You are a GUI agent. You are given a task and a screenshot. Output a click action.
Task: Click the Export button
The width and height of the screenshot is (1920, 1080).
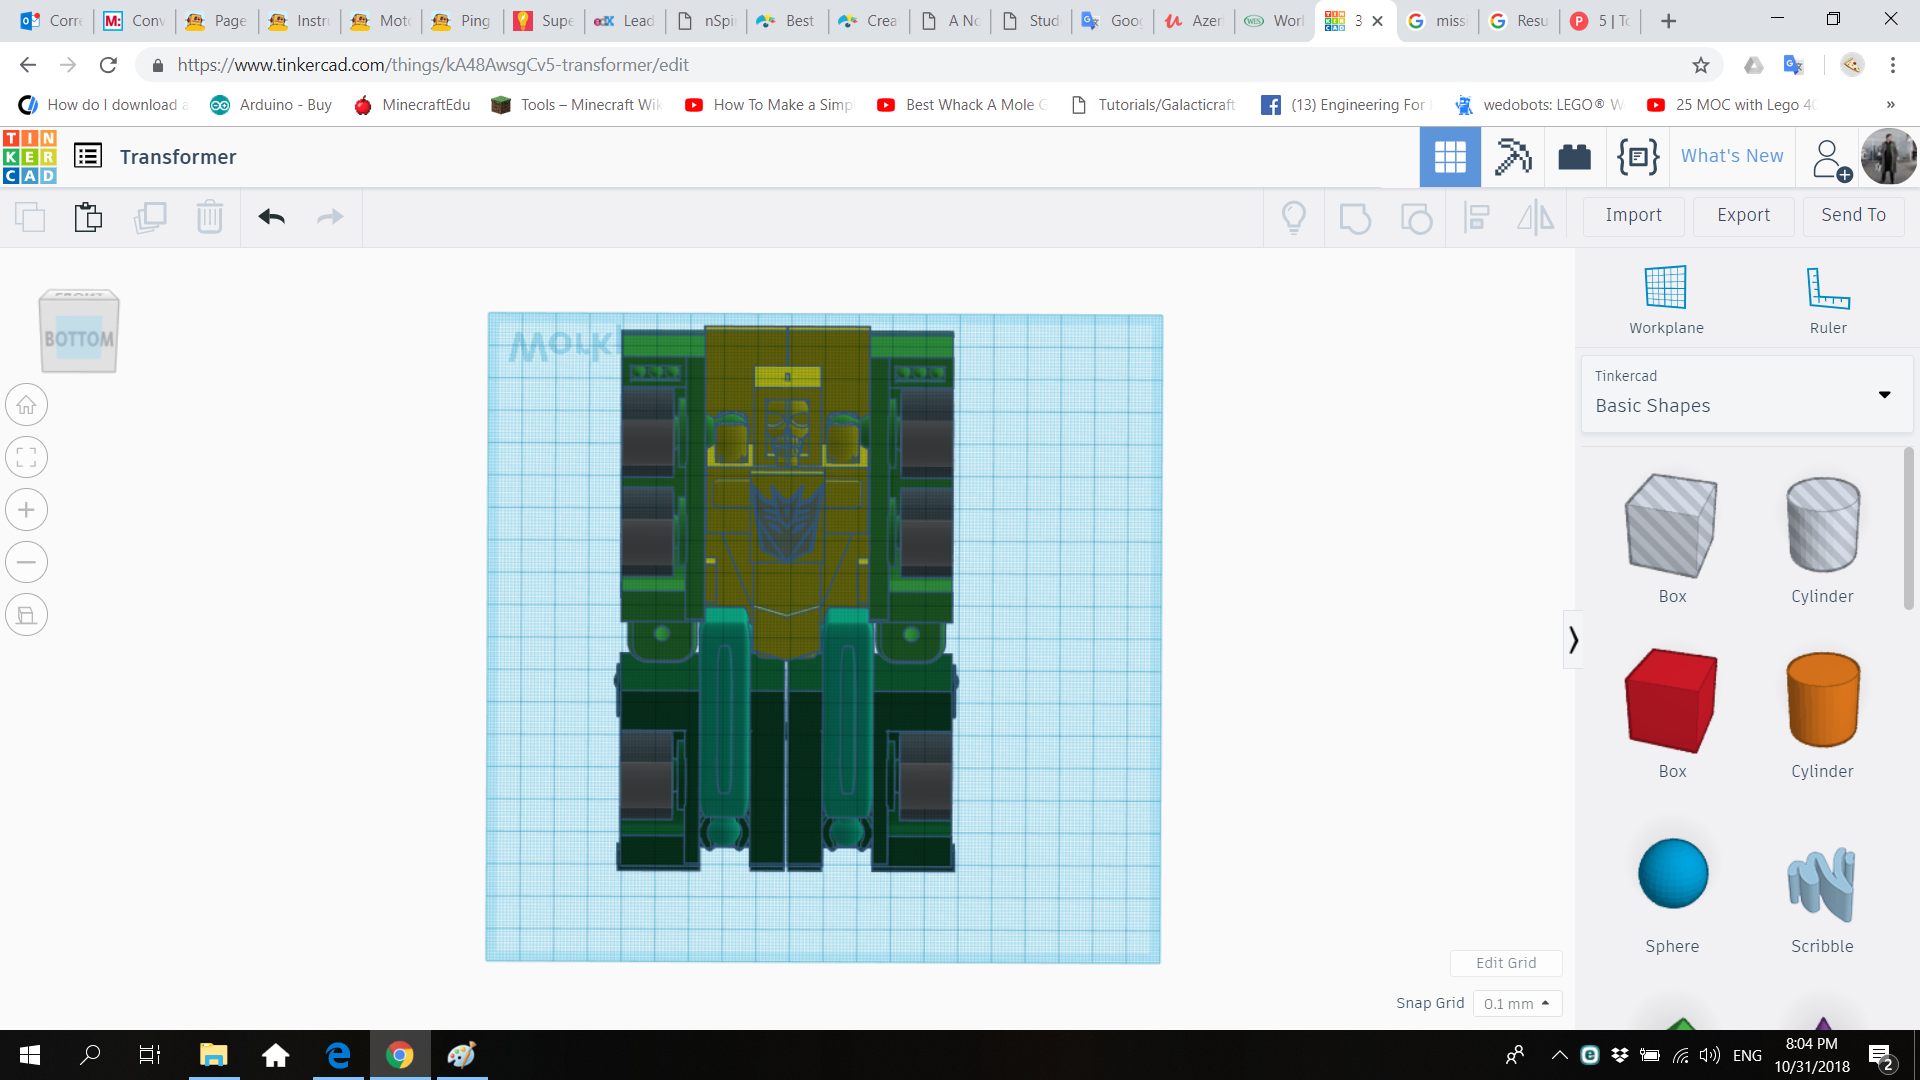(1742, 215)
